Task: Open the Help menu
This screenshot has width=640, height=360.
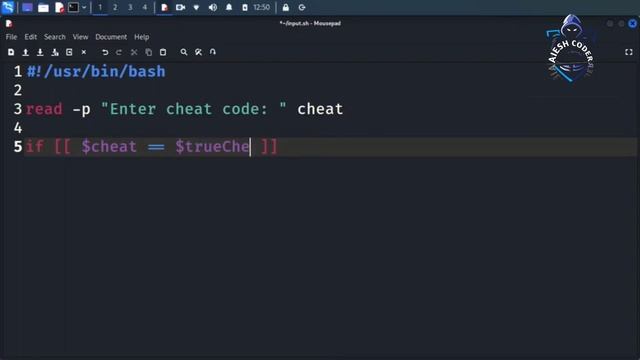Action: point(142,37)
